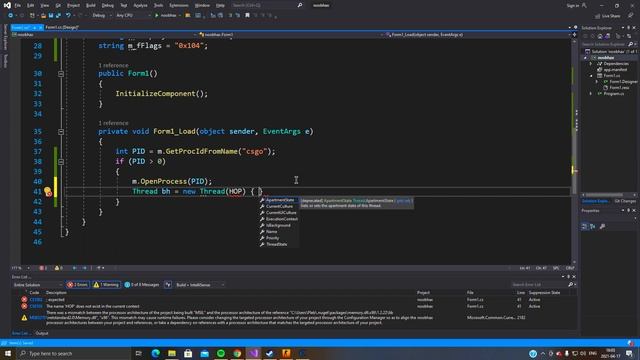The width and height of the screenshot is (640, 360).
Task: Click the Undo arrow in the toolbar
Action: [68, 16]
